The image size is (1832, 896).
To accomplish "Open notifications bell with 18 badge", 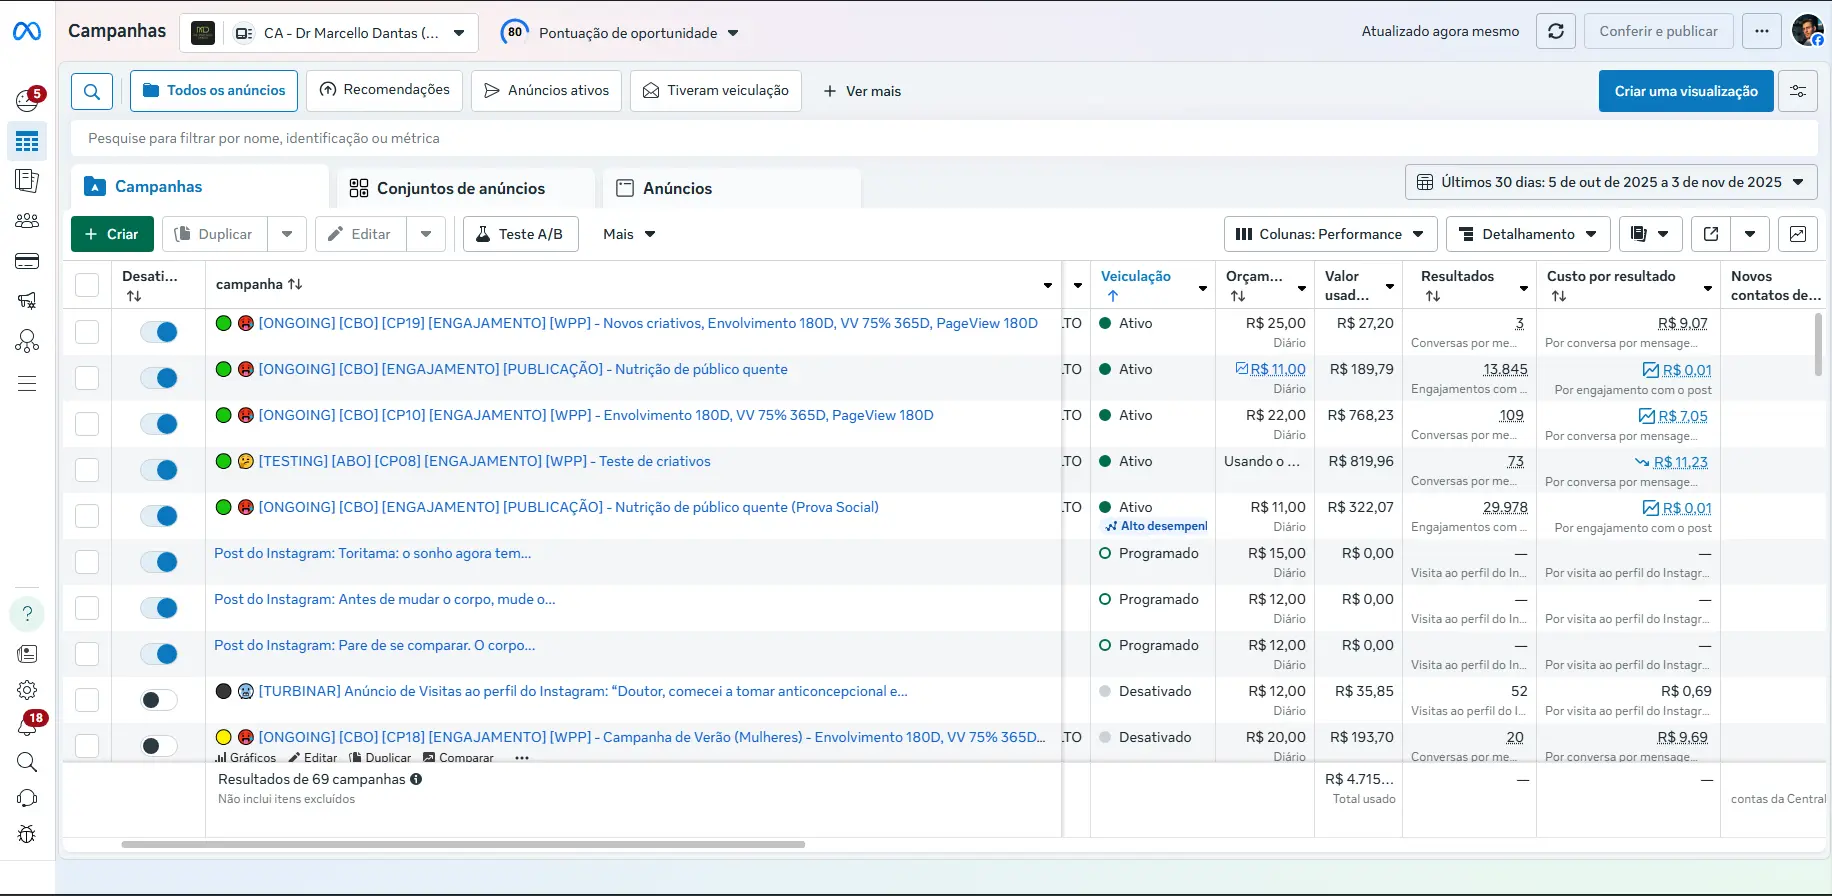I will pos(27,726).
